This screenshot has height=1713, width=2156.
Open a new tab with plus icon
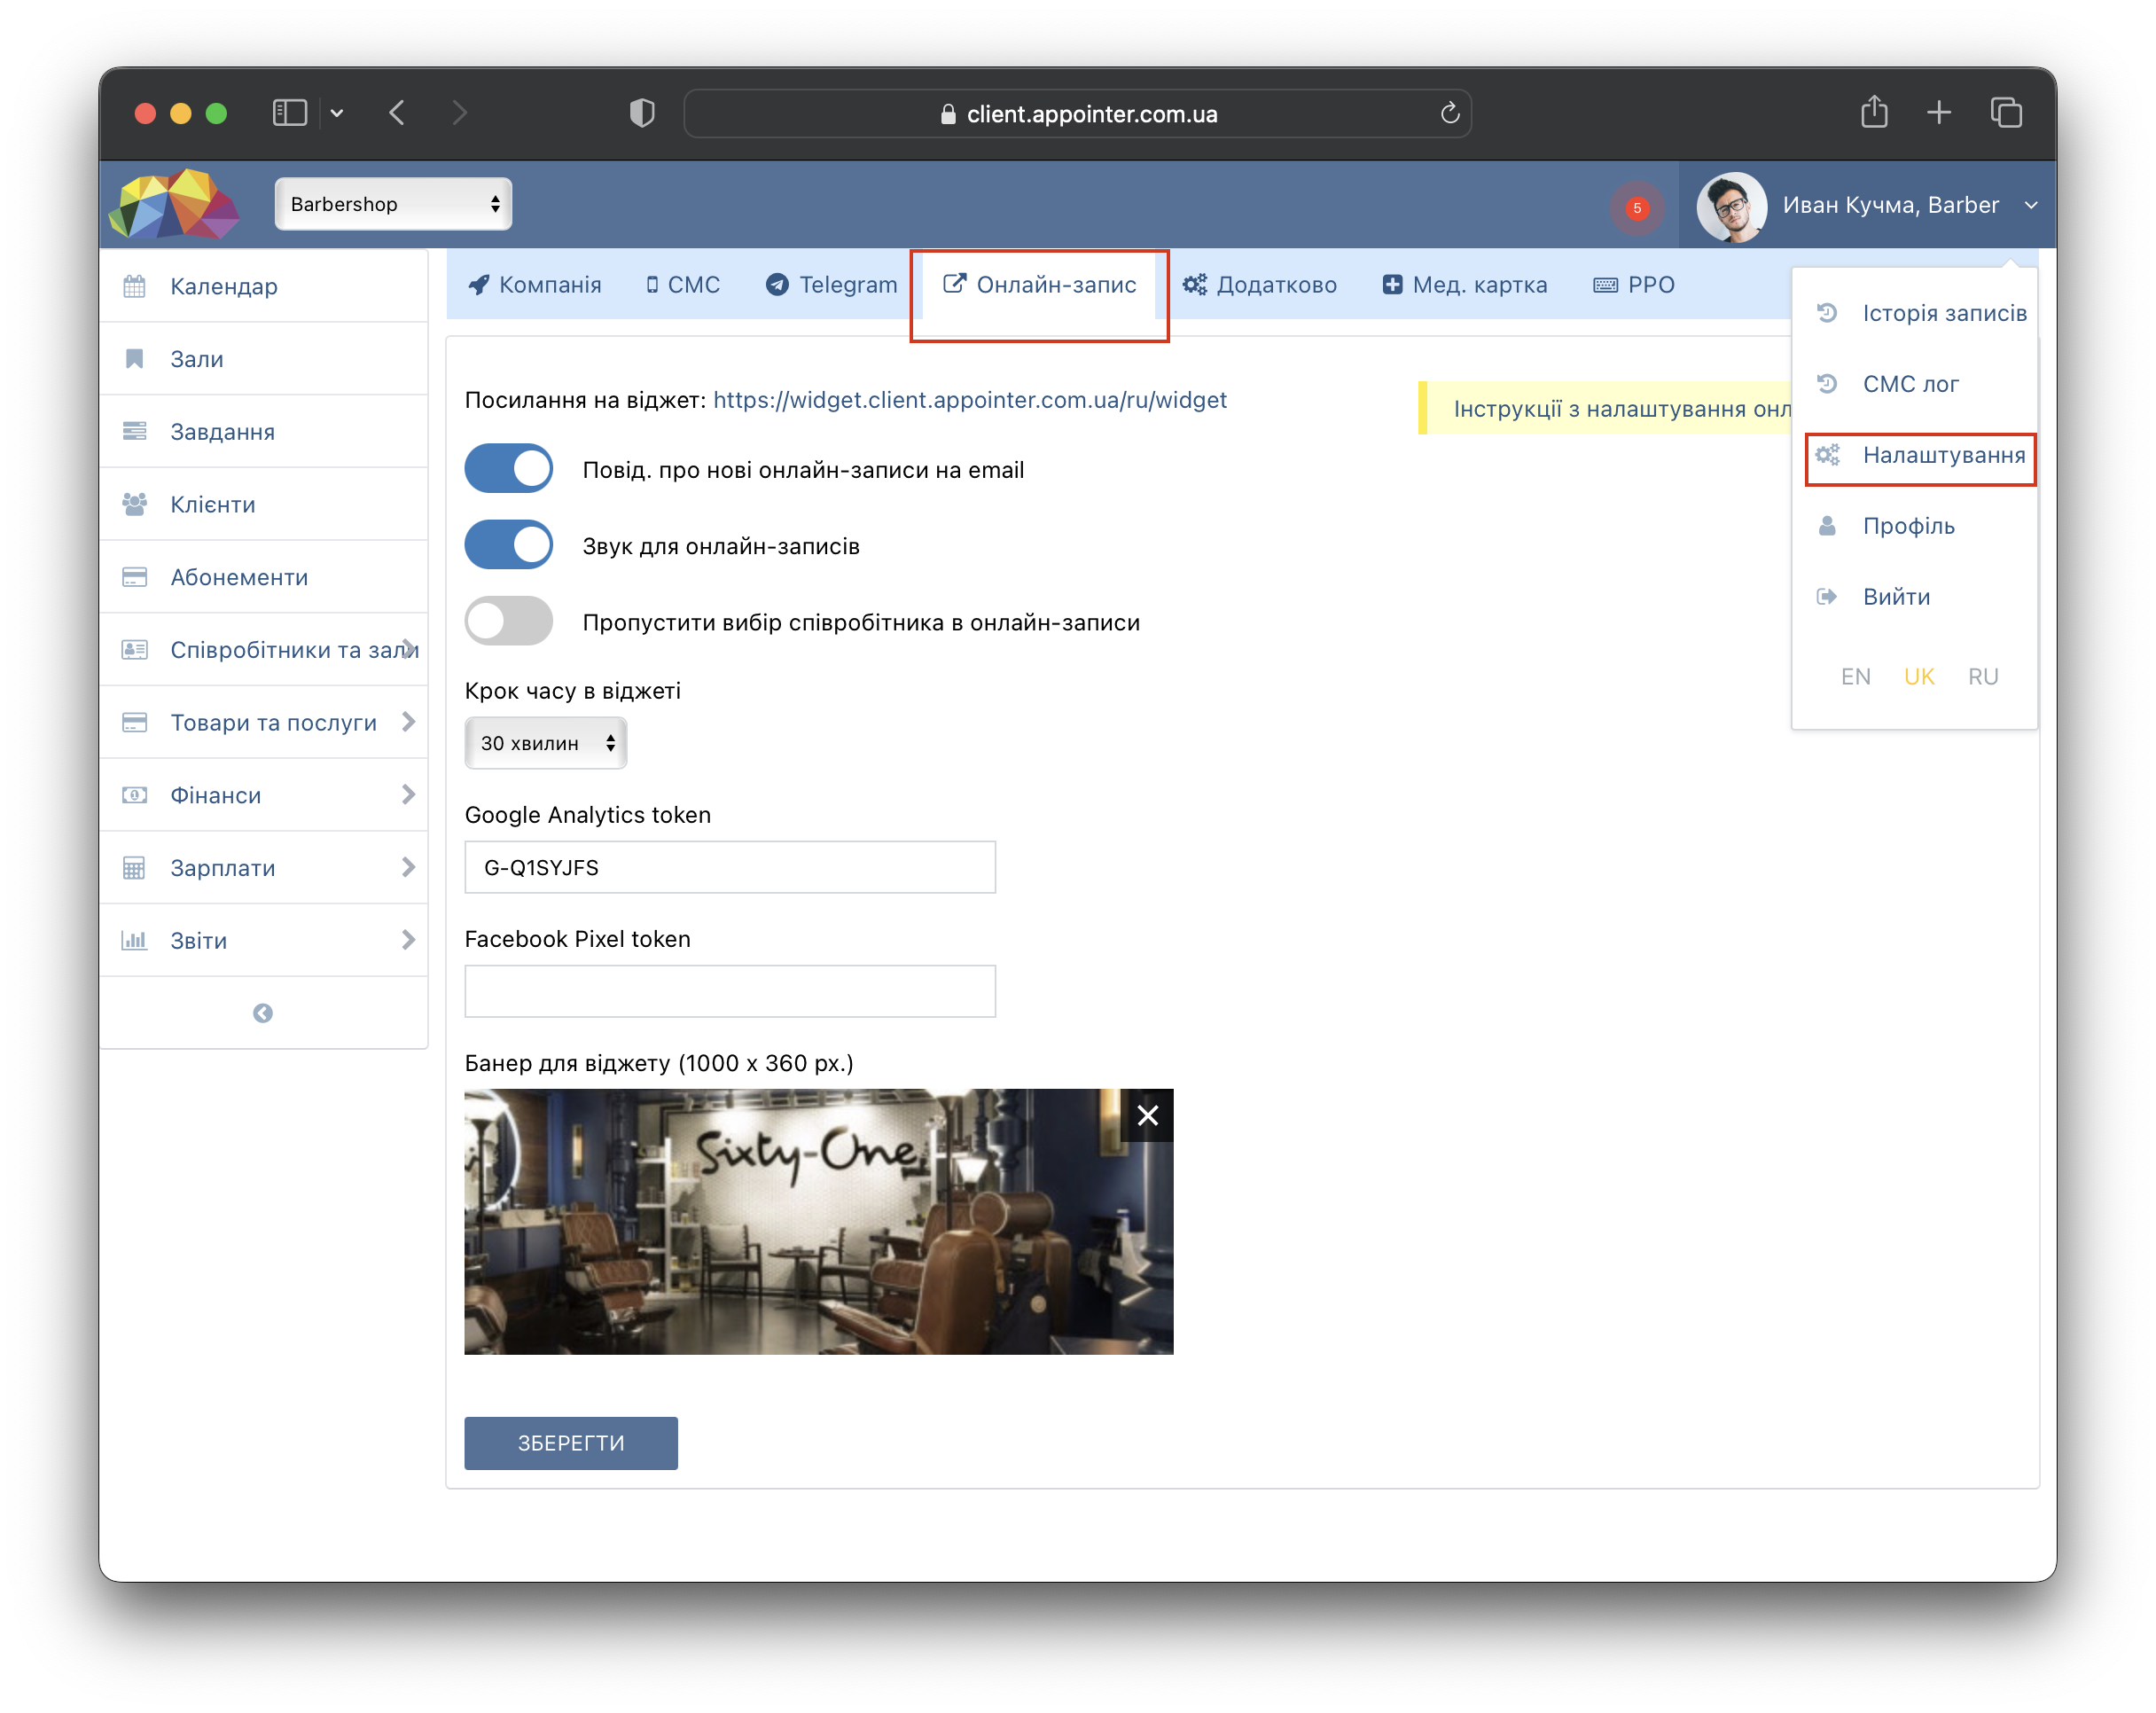pos(1939,113)
